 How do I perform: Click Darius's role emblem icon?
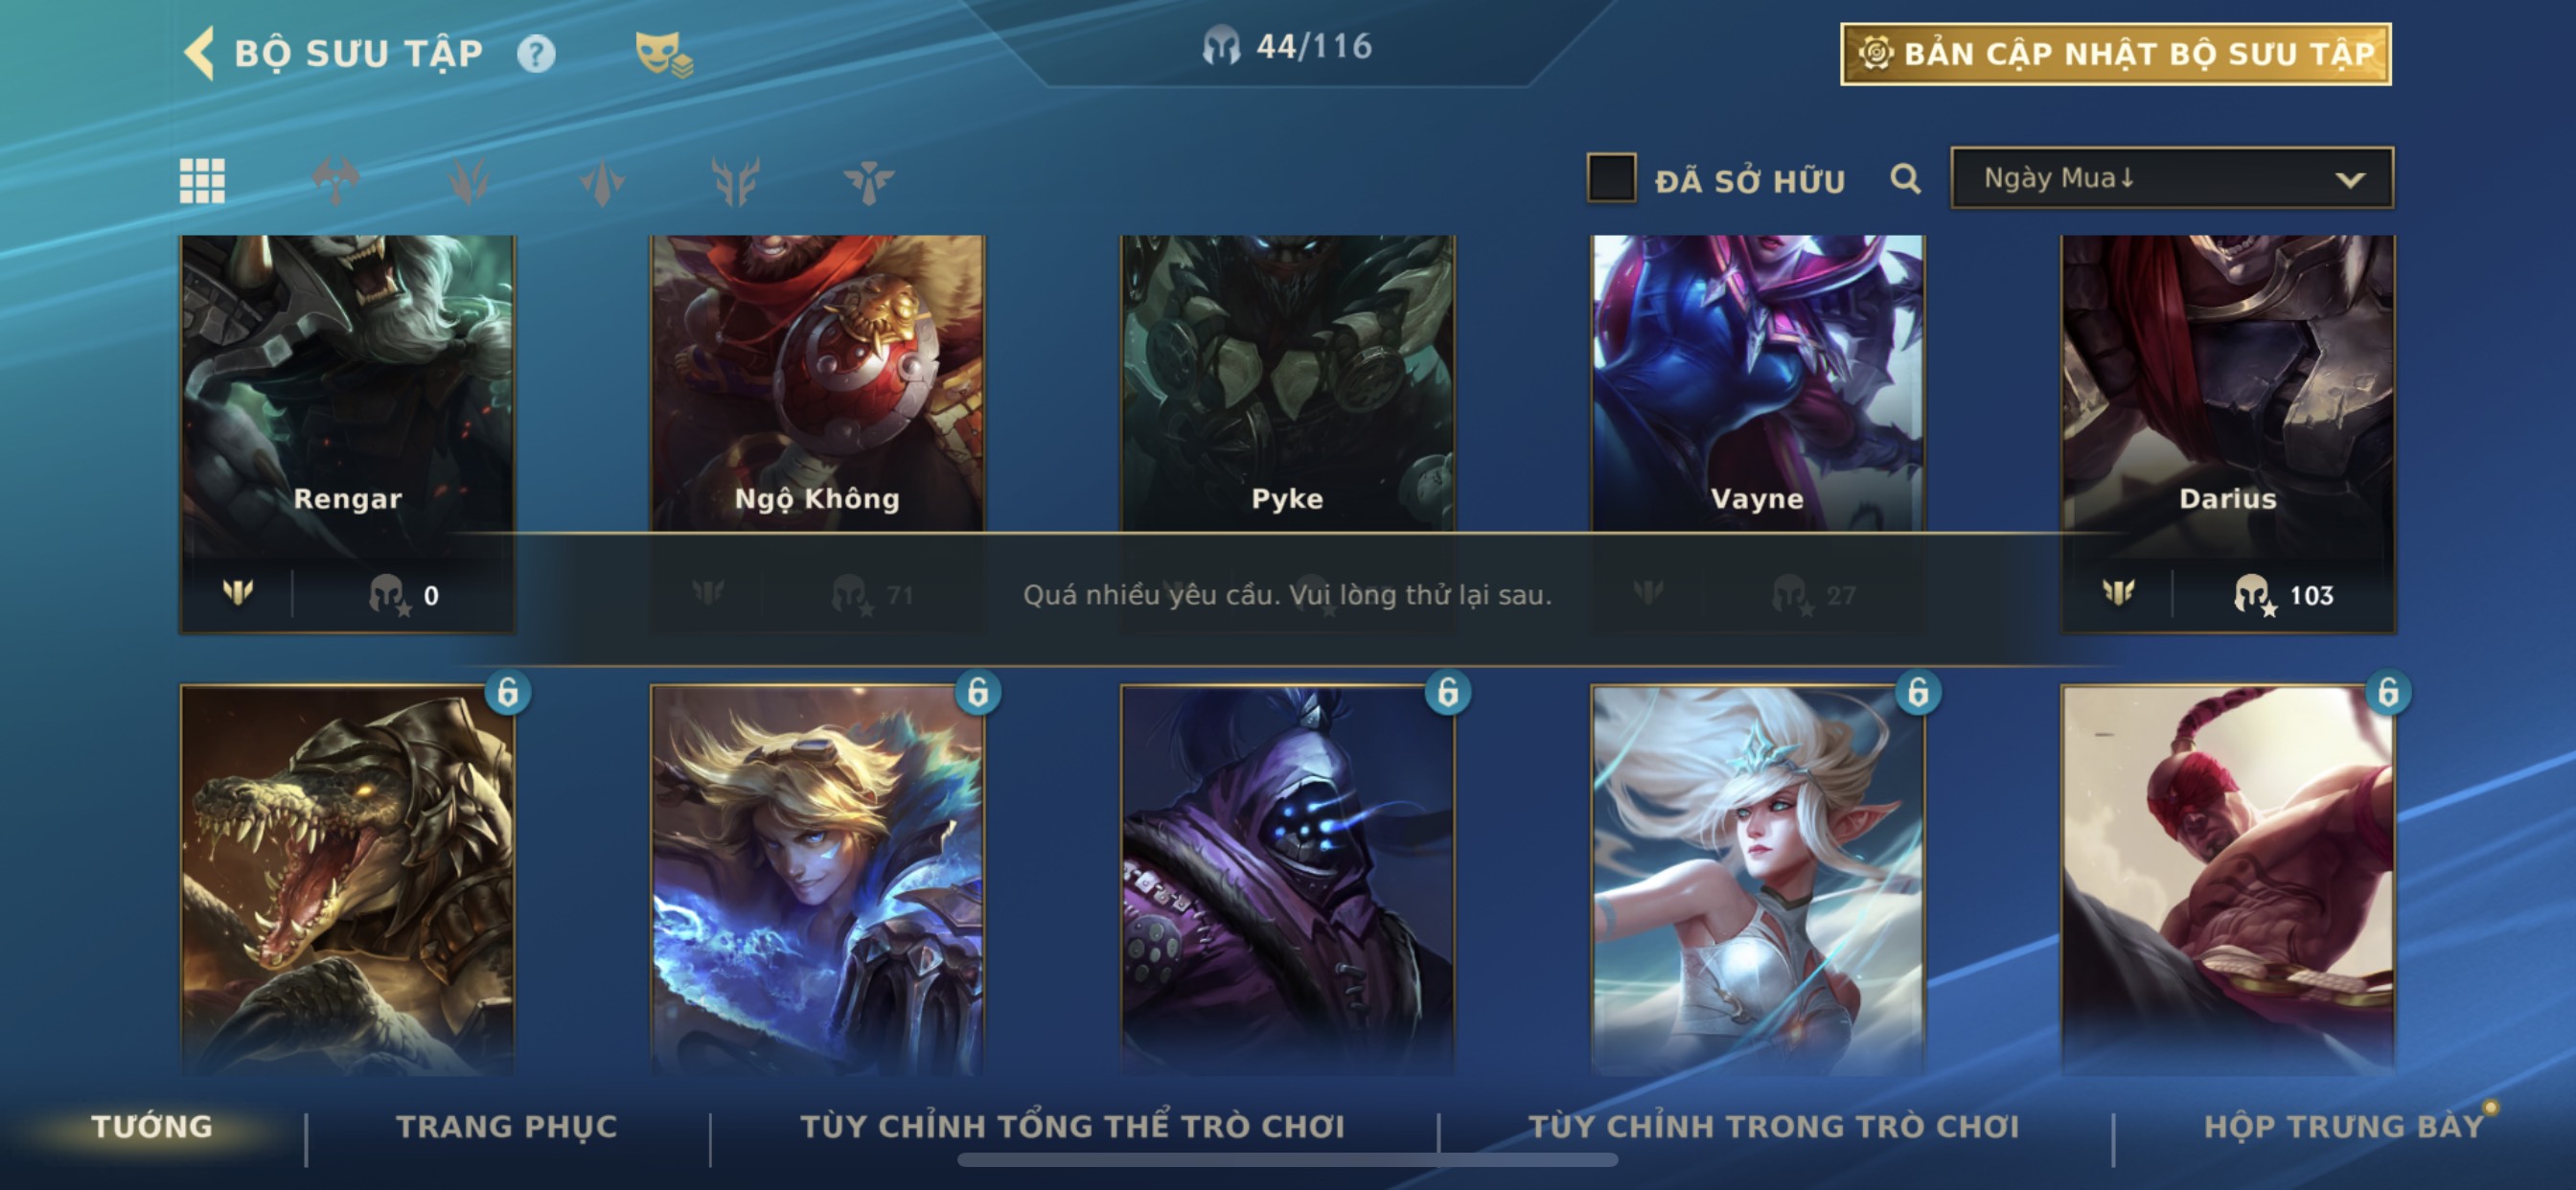click(x=2117, y=593)
